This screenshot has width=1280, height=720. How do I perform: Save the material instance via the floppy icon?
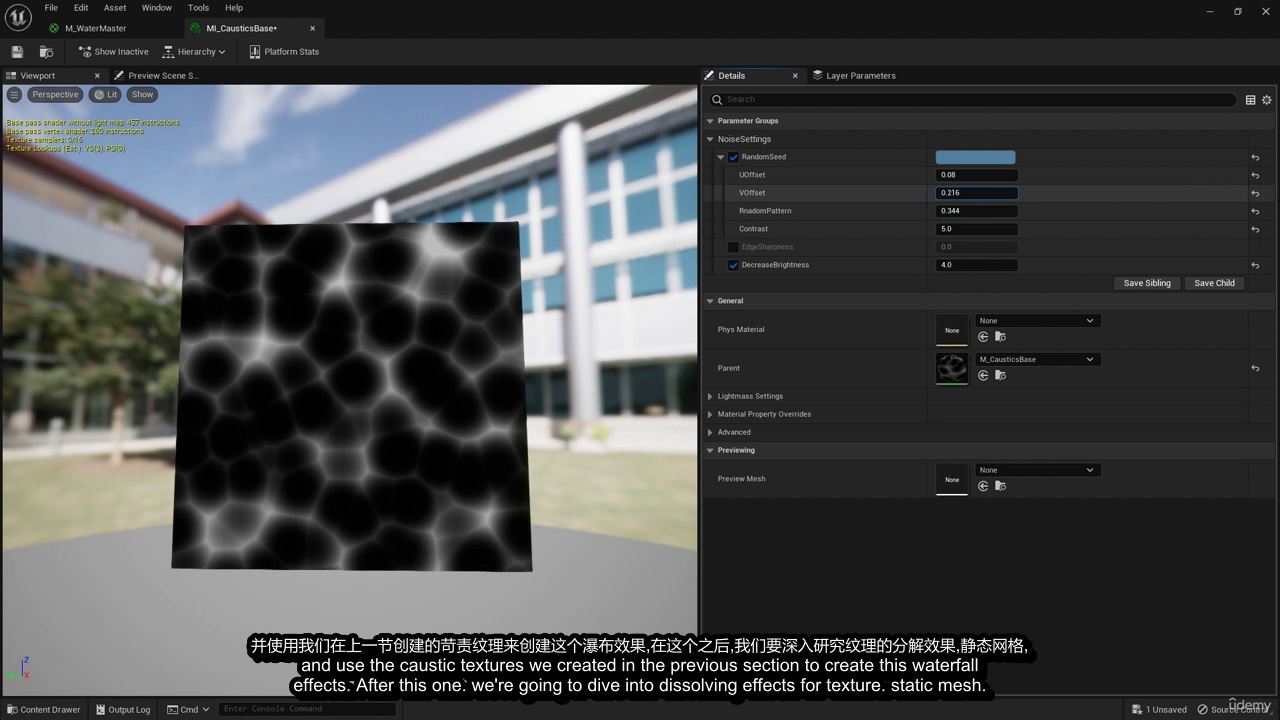pos(17,52)
